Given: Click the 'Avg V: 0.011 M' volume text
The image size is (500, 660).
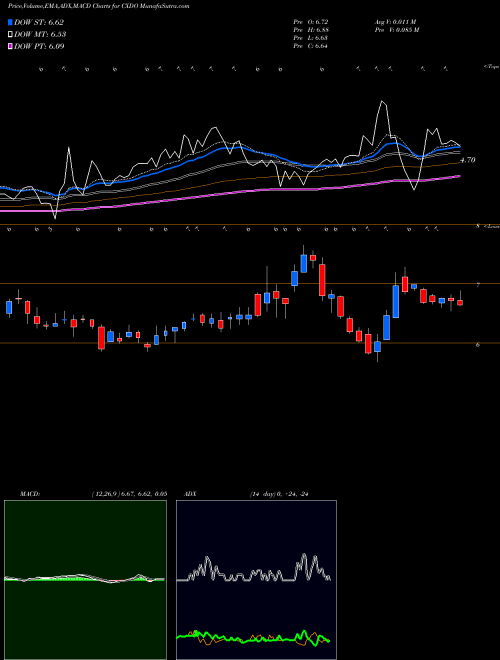Looking at the screenshot, I should click(x=395, y=22).
